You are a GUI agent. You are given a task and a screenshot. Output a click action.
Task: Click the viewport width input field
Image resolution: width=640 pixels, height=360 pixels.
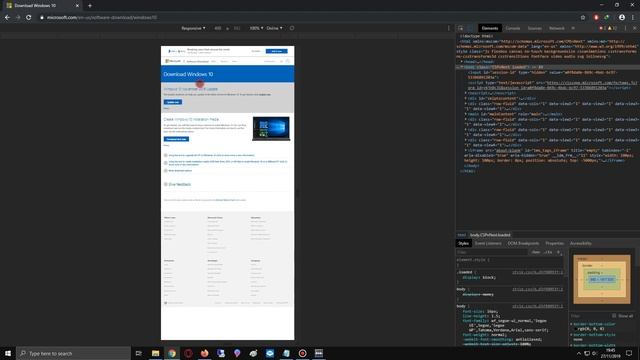[x=218, y=28]
